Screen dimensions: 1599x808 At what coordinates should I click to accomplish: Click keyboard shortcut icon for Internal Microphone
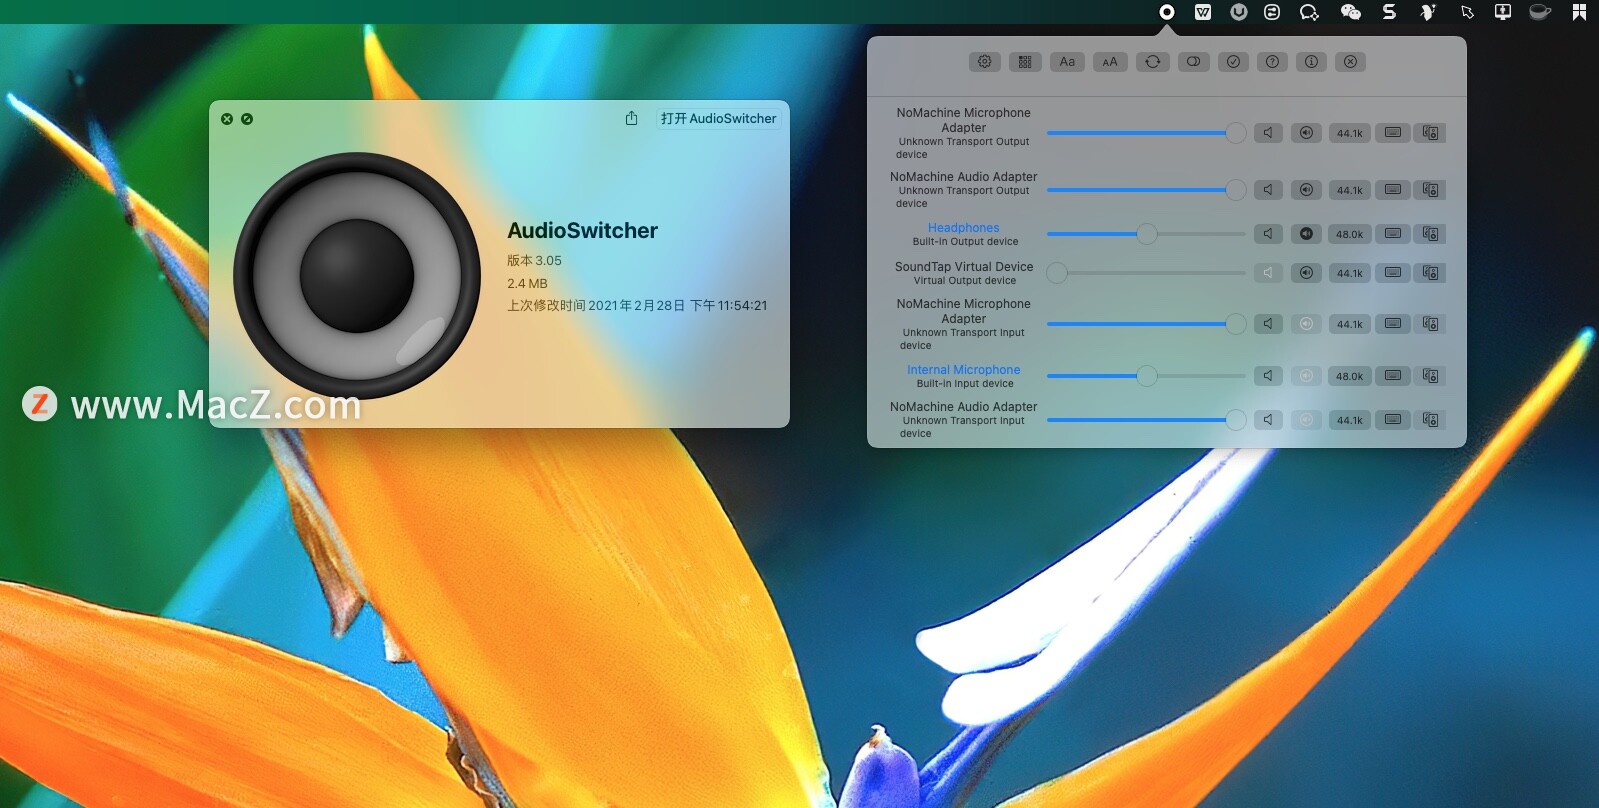click(x=1393, y=376)
